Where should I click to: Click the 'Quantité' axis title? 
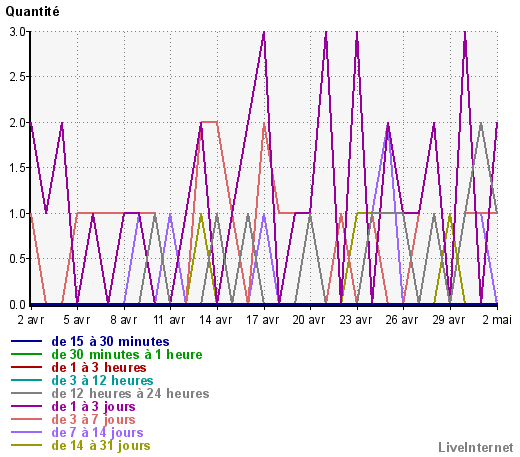(x=32, y=12)
